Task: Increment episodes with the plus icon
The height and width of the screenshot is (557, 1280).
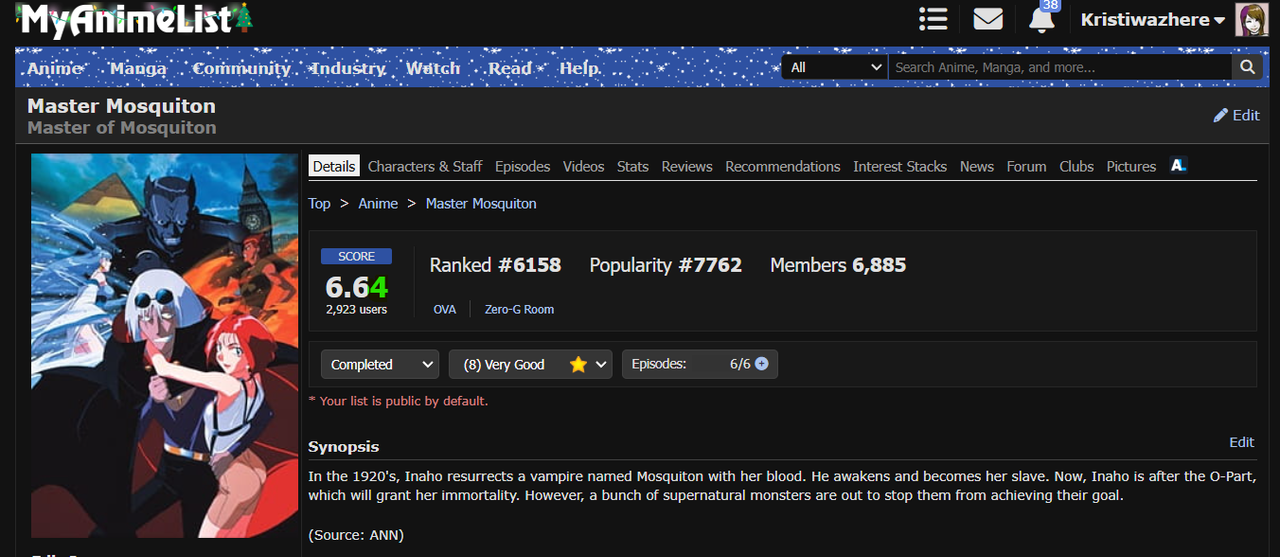Action: (x=762, y=364)
